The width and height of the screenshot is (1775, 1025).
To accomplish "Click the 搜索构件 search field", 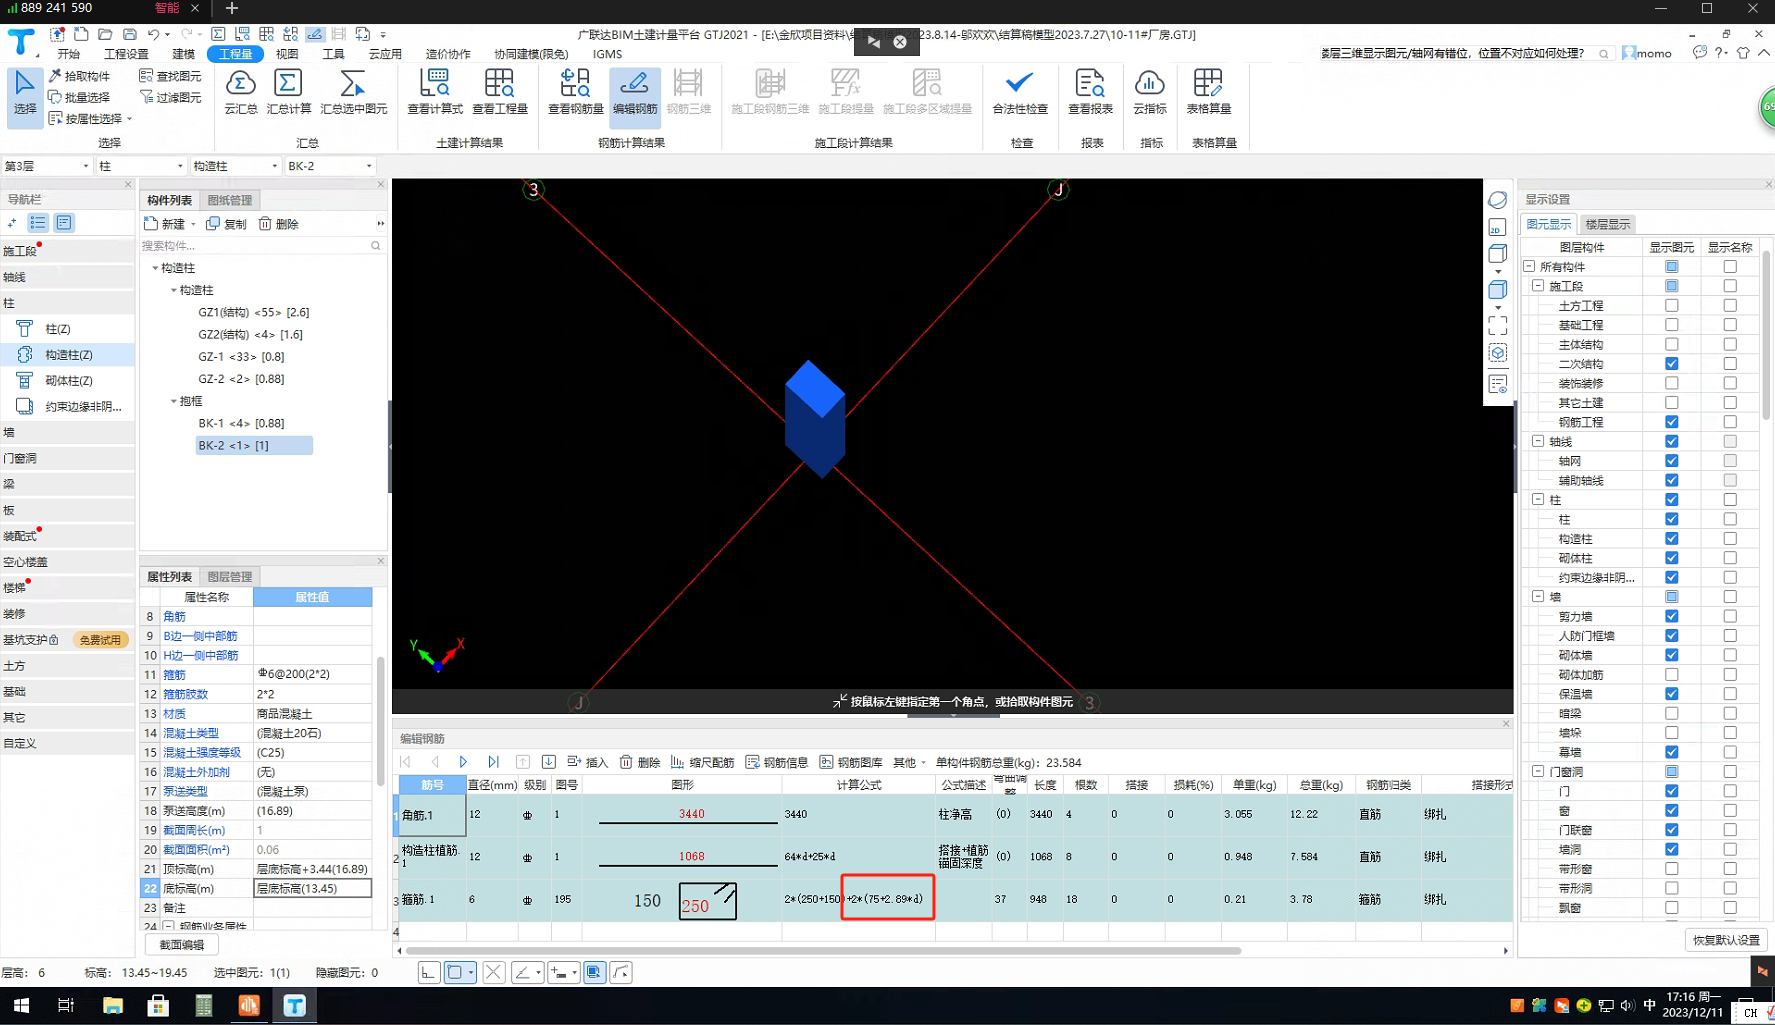I will click(x=261, y=245).
